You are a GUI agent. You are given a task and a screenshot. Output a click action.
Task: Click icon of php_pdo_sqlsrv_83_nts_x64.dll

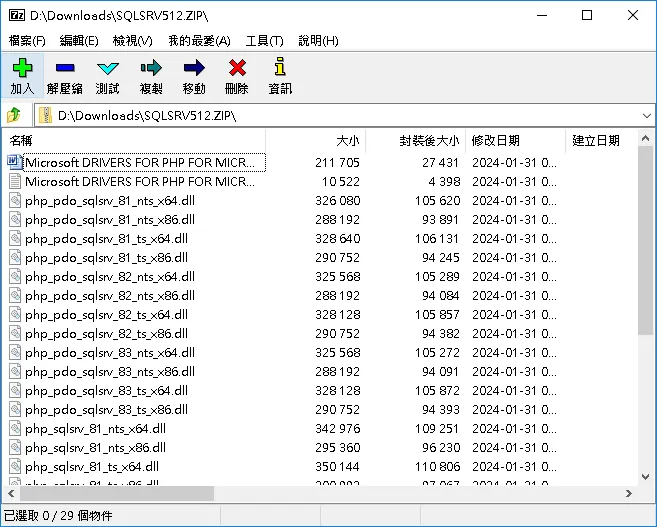coord(15,352)
